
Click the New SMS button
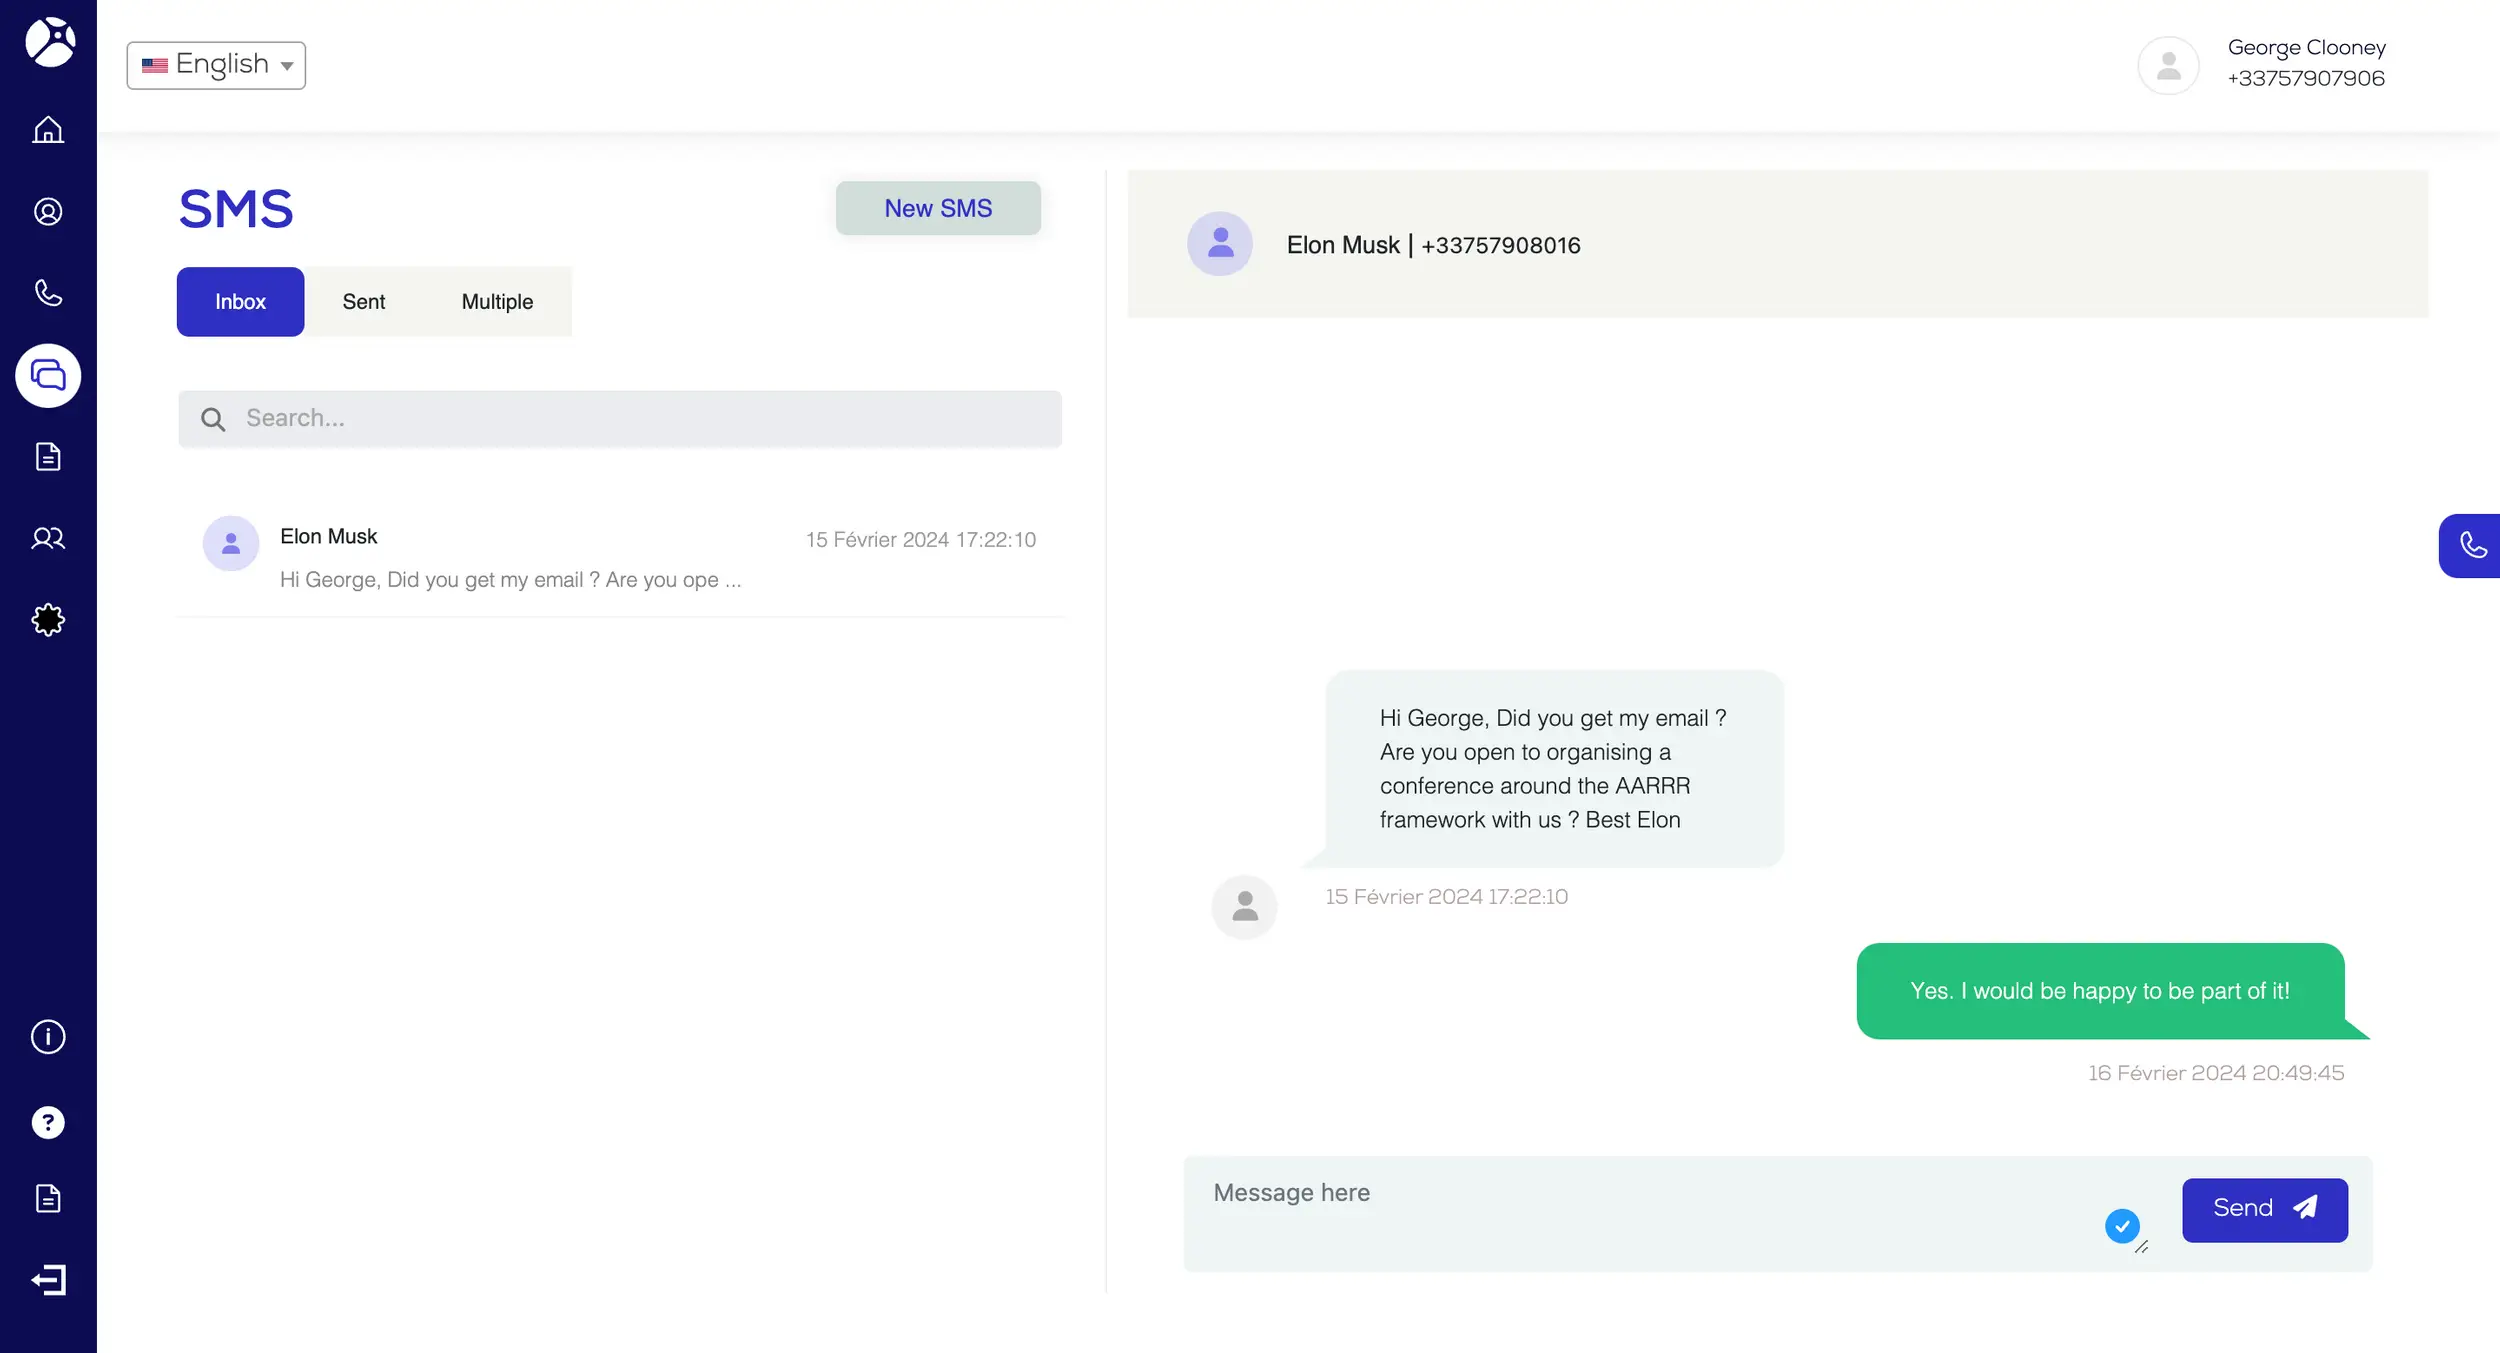click(937, 208)
